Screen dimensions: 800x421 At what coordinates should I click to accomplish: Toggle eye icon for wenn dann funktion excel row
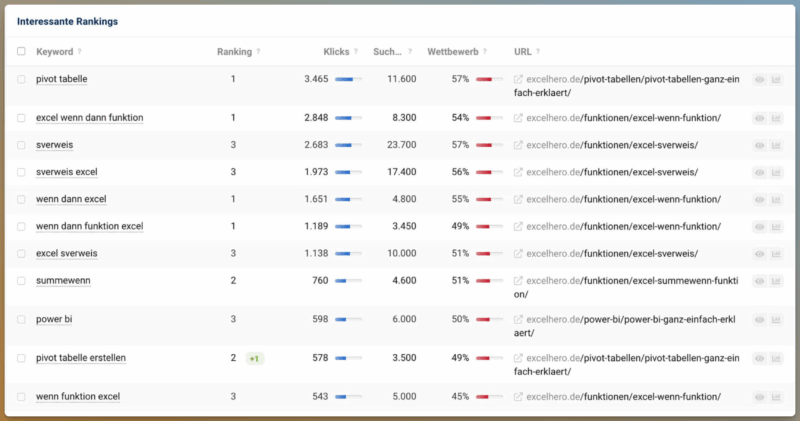[760, 227]
